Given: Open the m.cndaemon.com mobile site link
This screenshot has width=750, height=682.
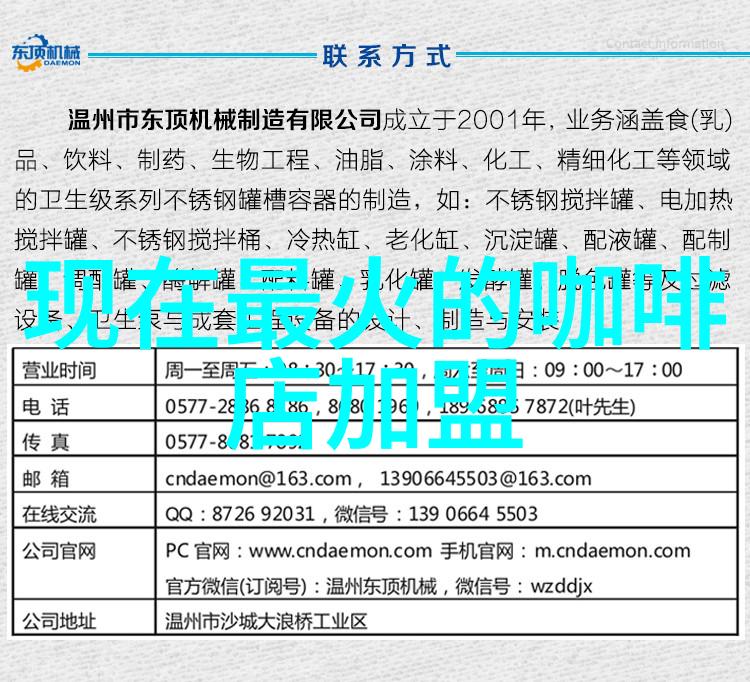Looking at the screenshot, I should (612, 551).
